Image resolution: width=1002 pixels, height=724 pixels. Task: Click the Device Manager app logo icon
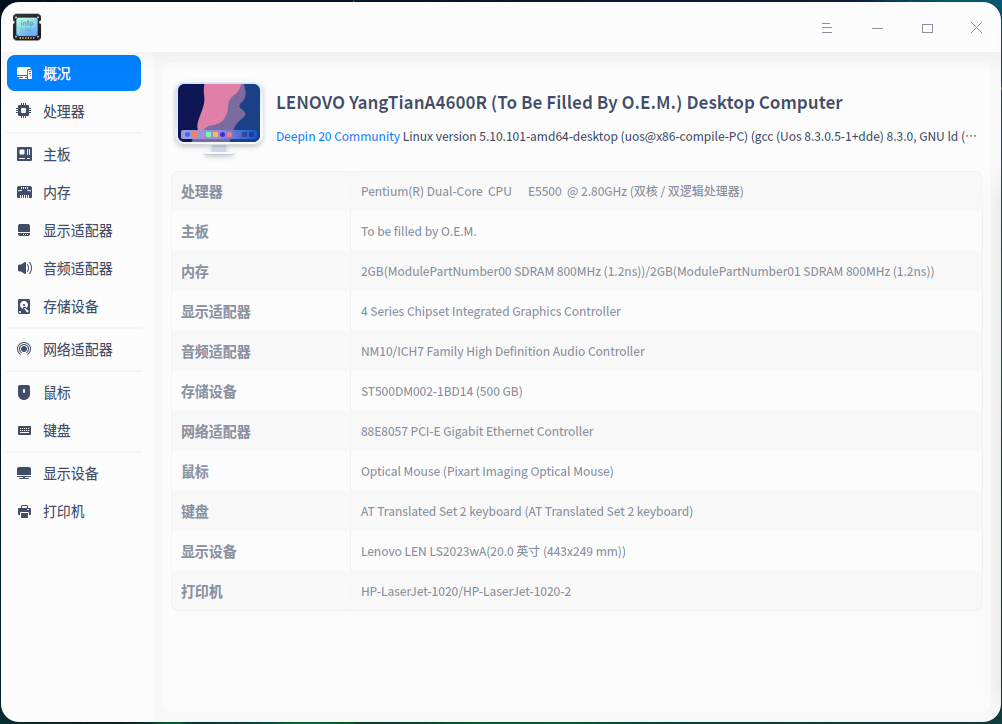[x=26, y=27]
